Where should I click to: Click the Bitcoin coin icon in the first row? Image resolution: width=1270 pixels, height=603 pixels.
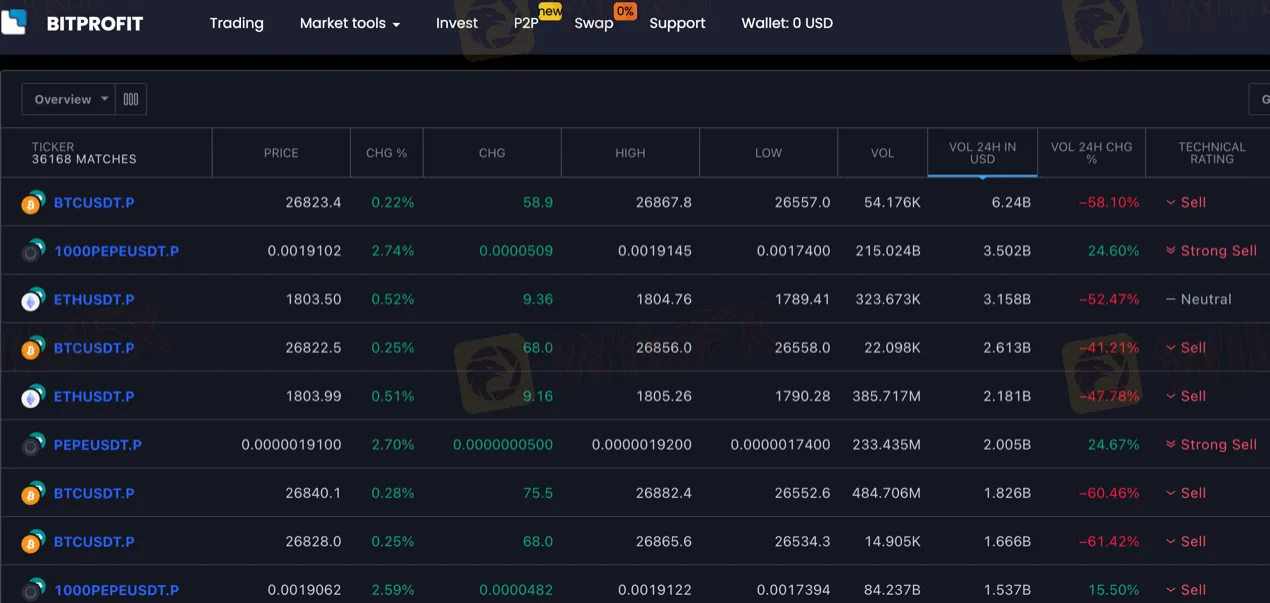coord(30,202)
